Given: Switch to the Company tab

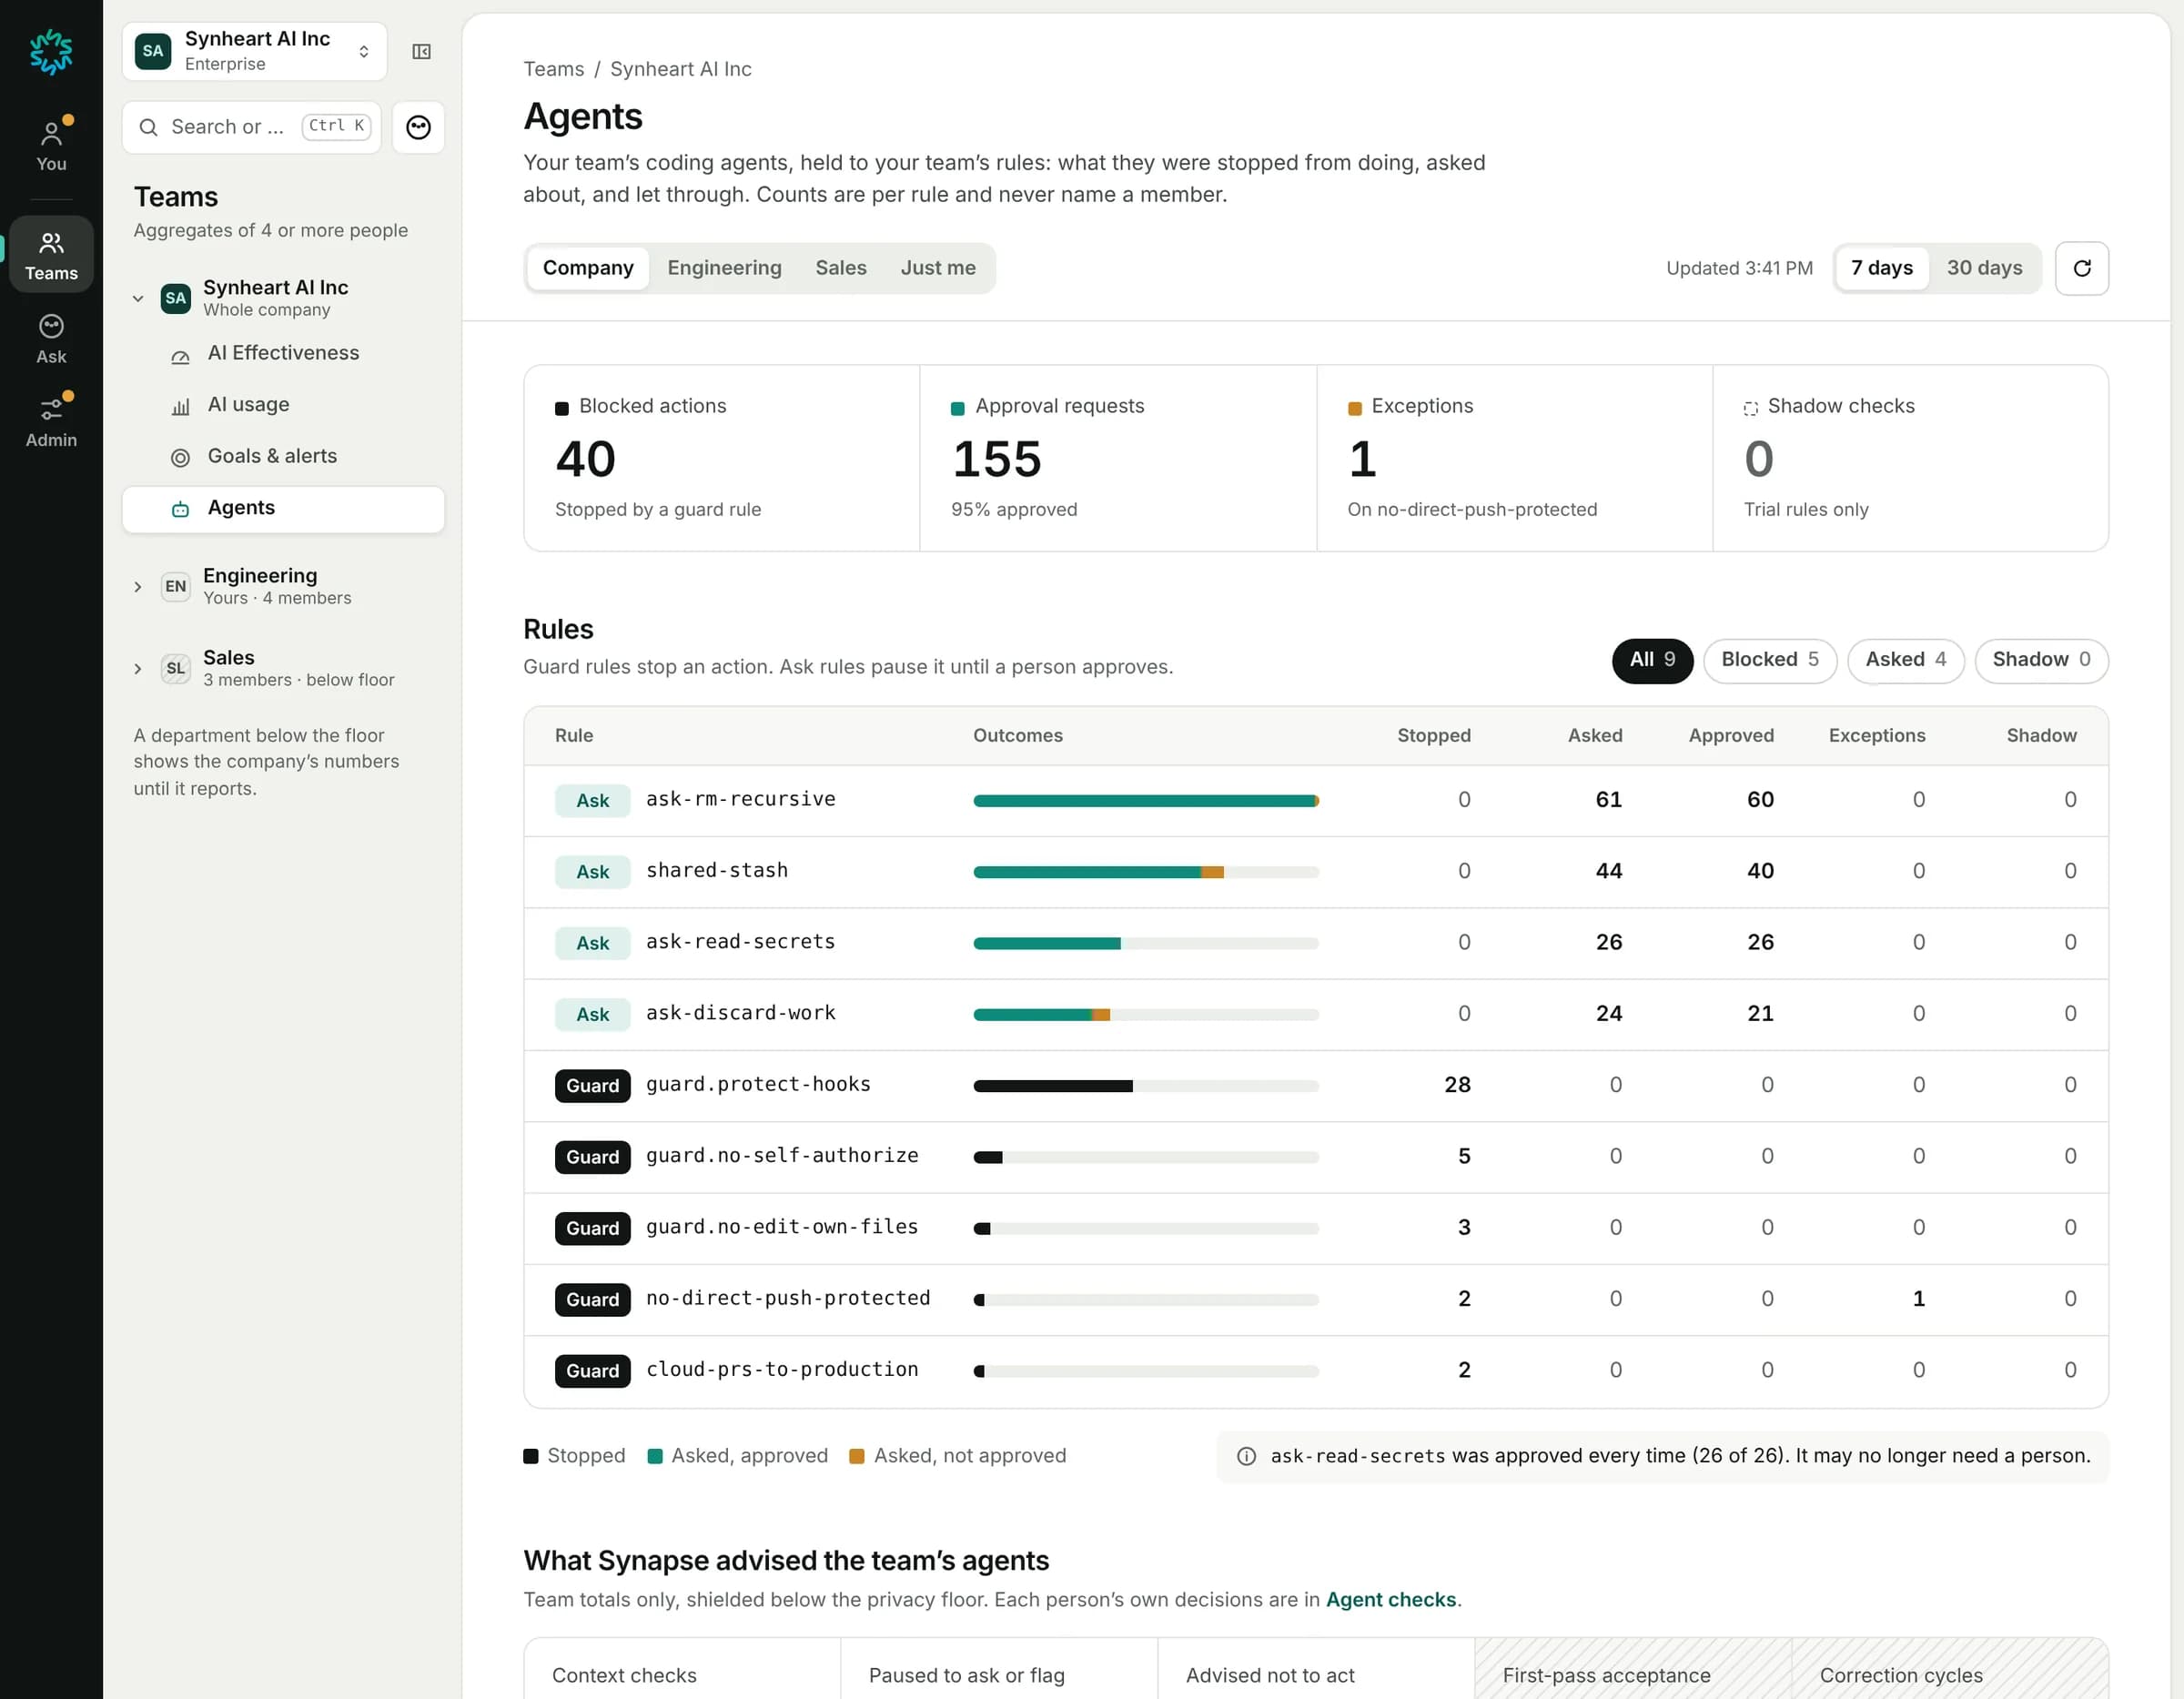Looking at the screenshot, I should pyautogui.click(x=588, y=268).
